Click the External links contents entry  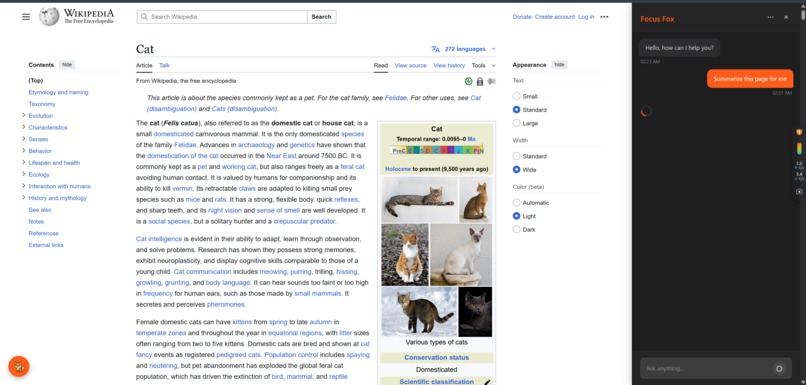click(x=46, y=245)
